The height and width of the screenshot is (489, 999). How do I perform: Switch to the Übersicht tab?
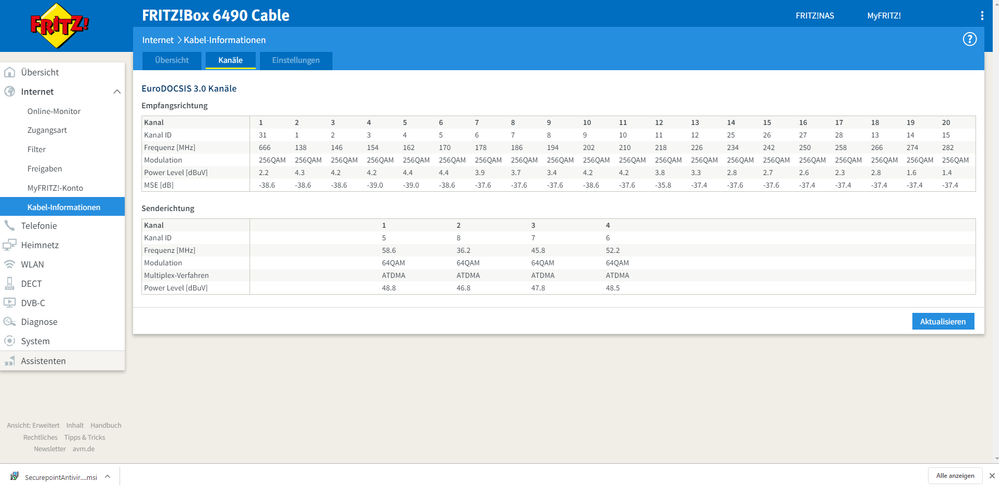pyautogui.click(x=171, y=60)
